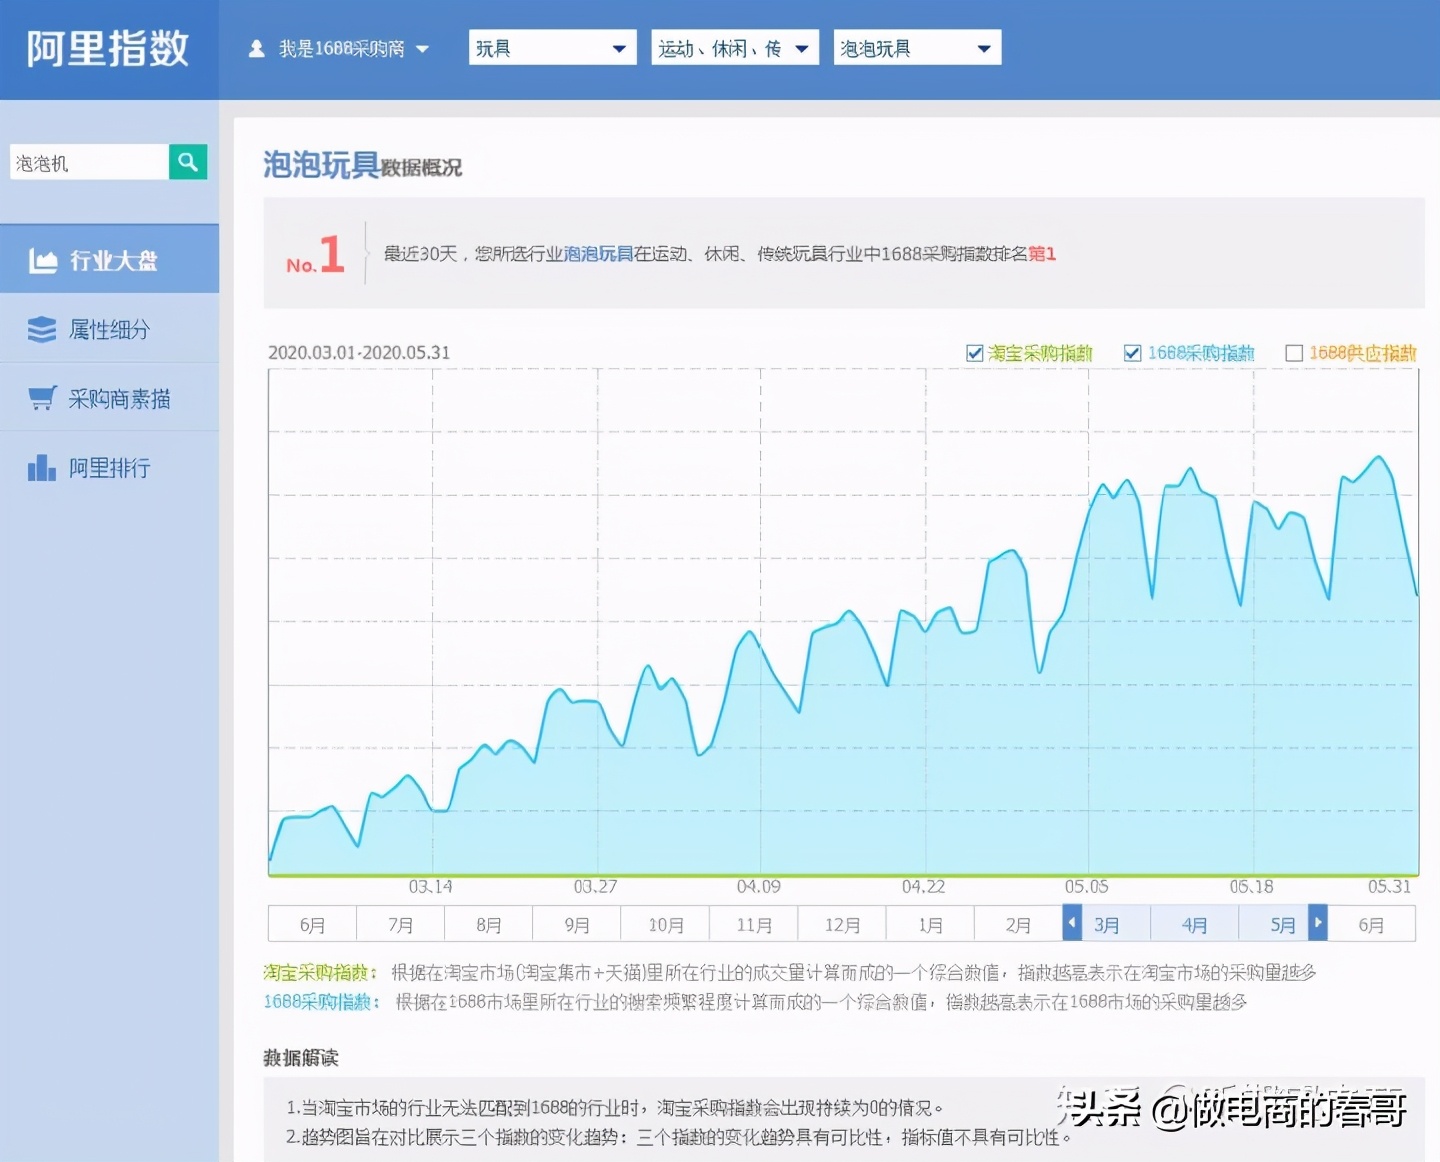Open the 泡泡玩具 product dropdown

point(917,48)
